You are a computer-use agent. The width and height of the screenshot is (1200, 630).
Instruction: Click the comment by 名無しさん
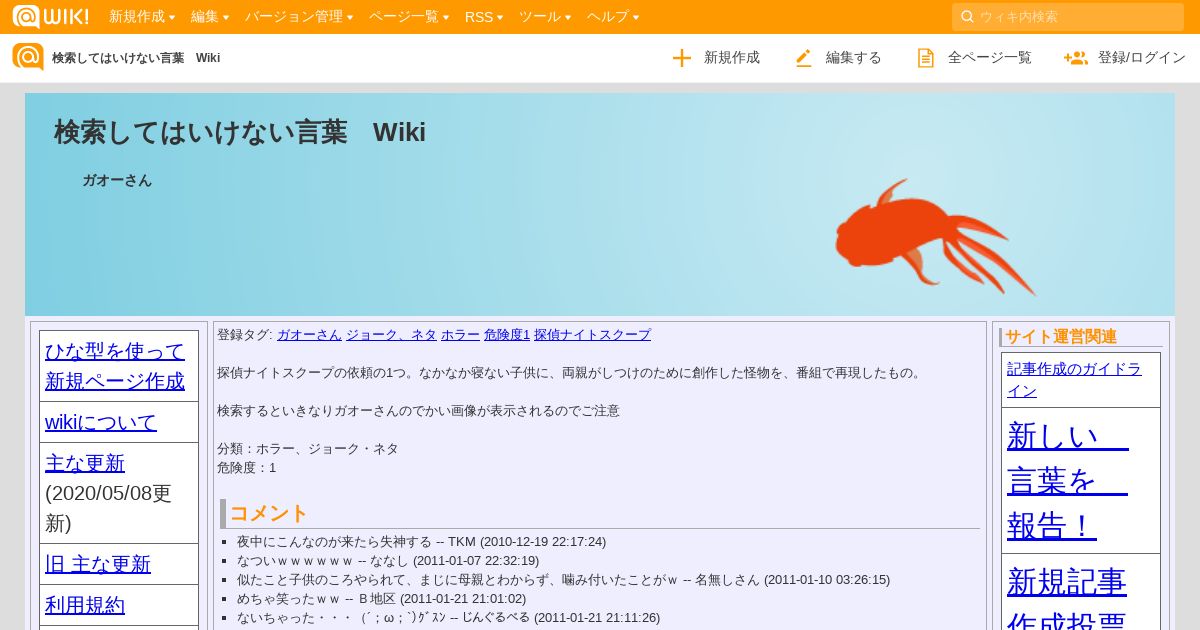pyautogui.click(x=563, y=580)
